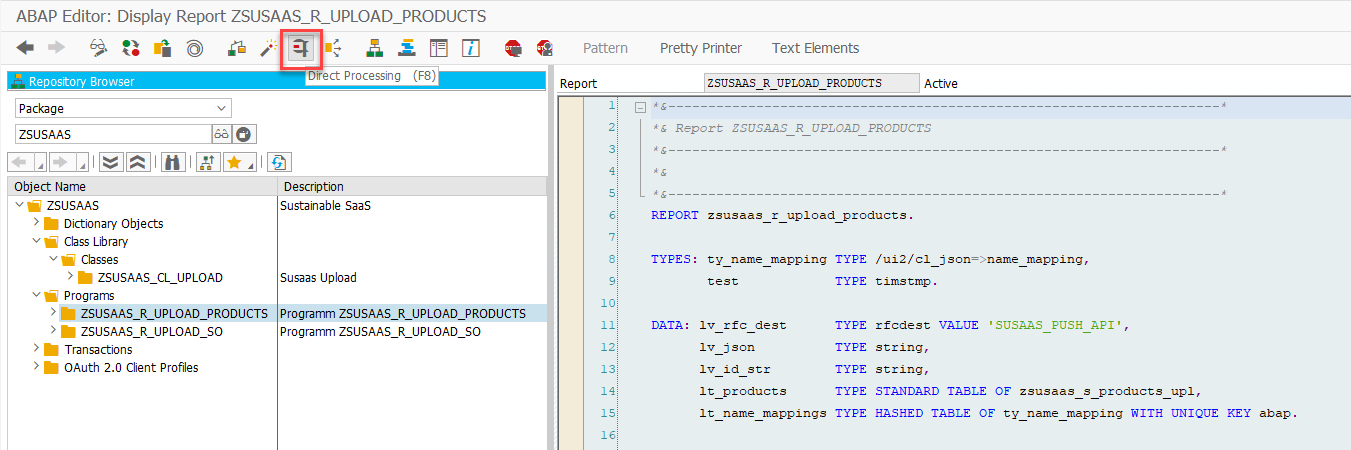Open the Other Object icon
Image resolution: width=1351 pixels, height=450 pixels.
162,48
